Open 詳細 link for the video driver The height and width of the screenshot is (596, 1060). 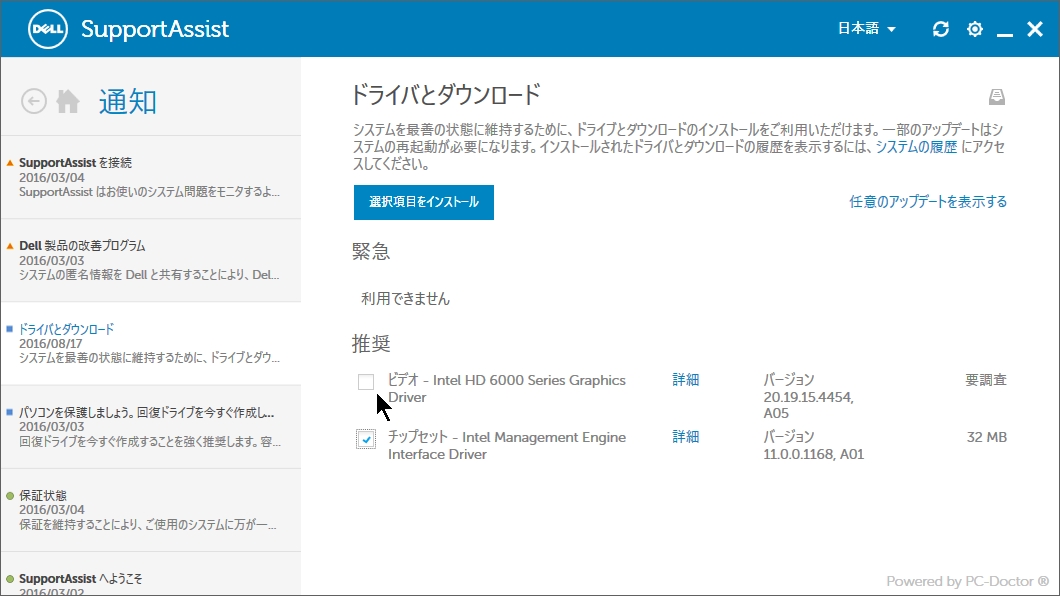(685, 380)
